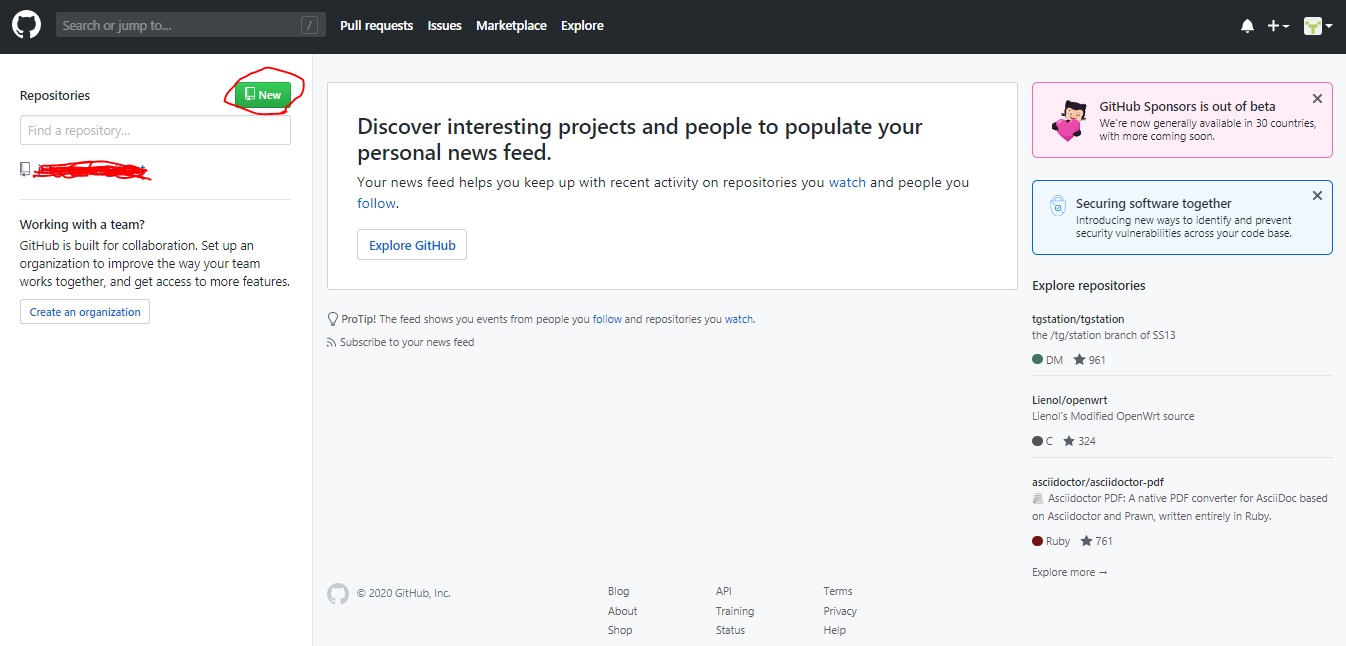Click Explore more arrow link
The width and height of the screenshot is (1346, 646).
(x=1070, y=572)
